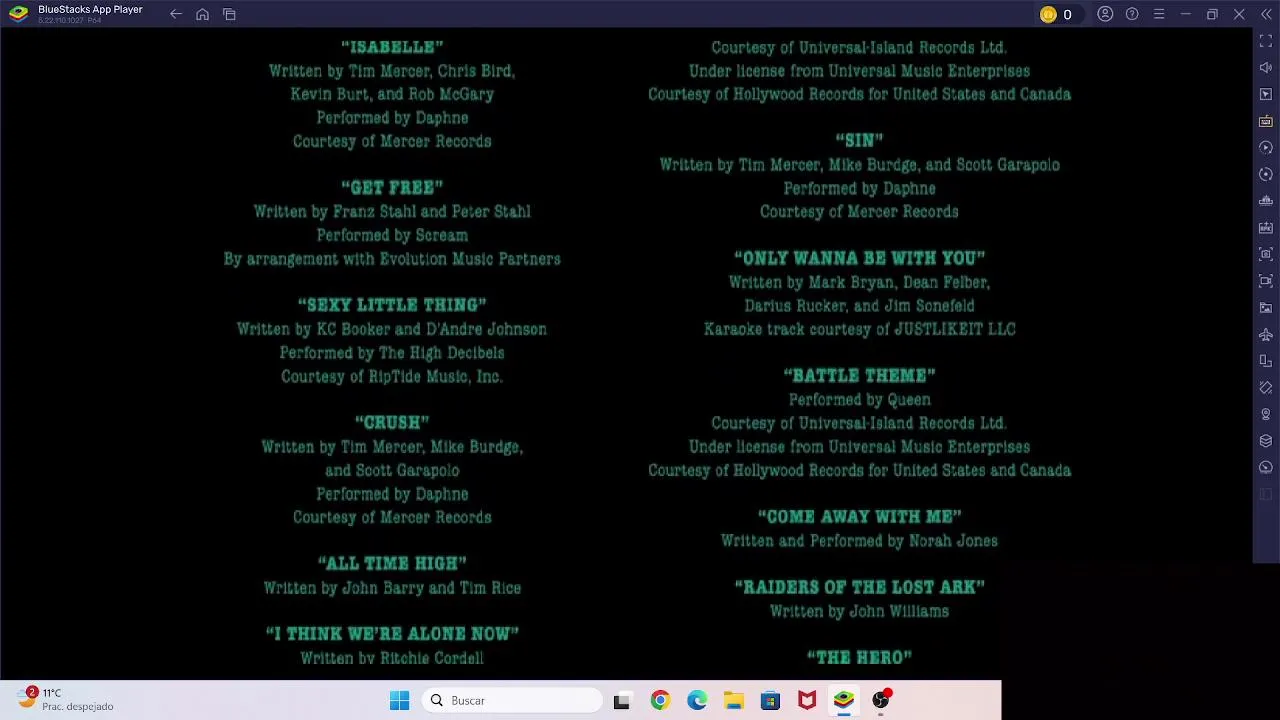Click the "BATTLE THEME" title
Screen dimensions: 1280x720
(859, 376)
